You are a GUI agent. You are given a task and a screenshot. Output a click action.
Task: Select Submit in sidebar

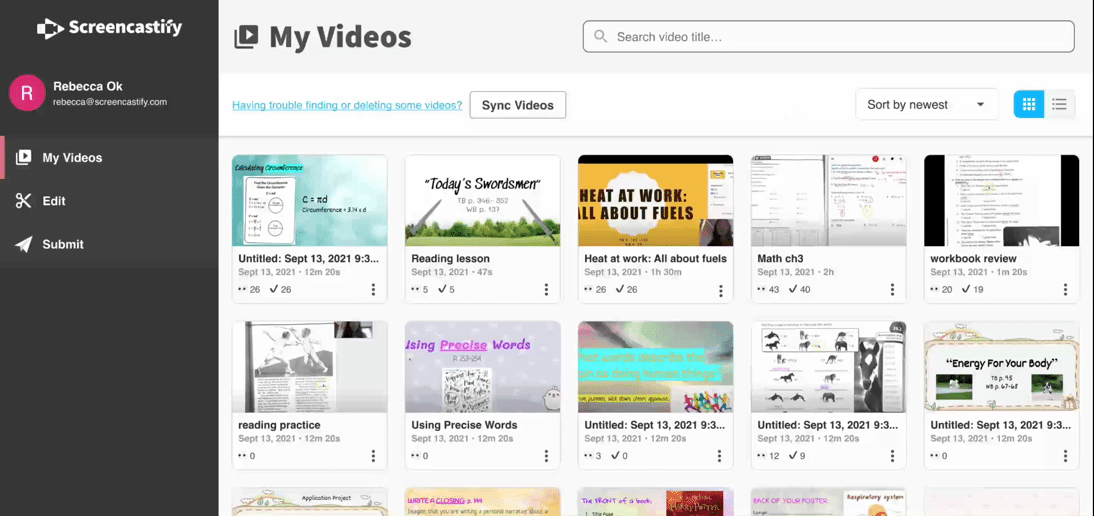109,244
